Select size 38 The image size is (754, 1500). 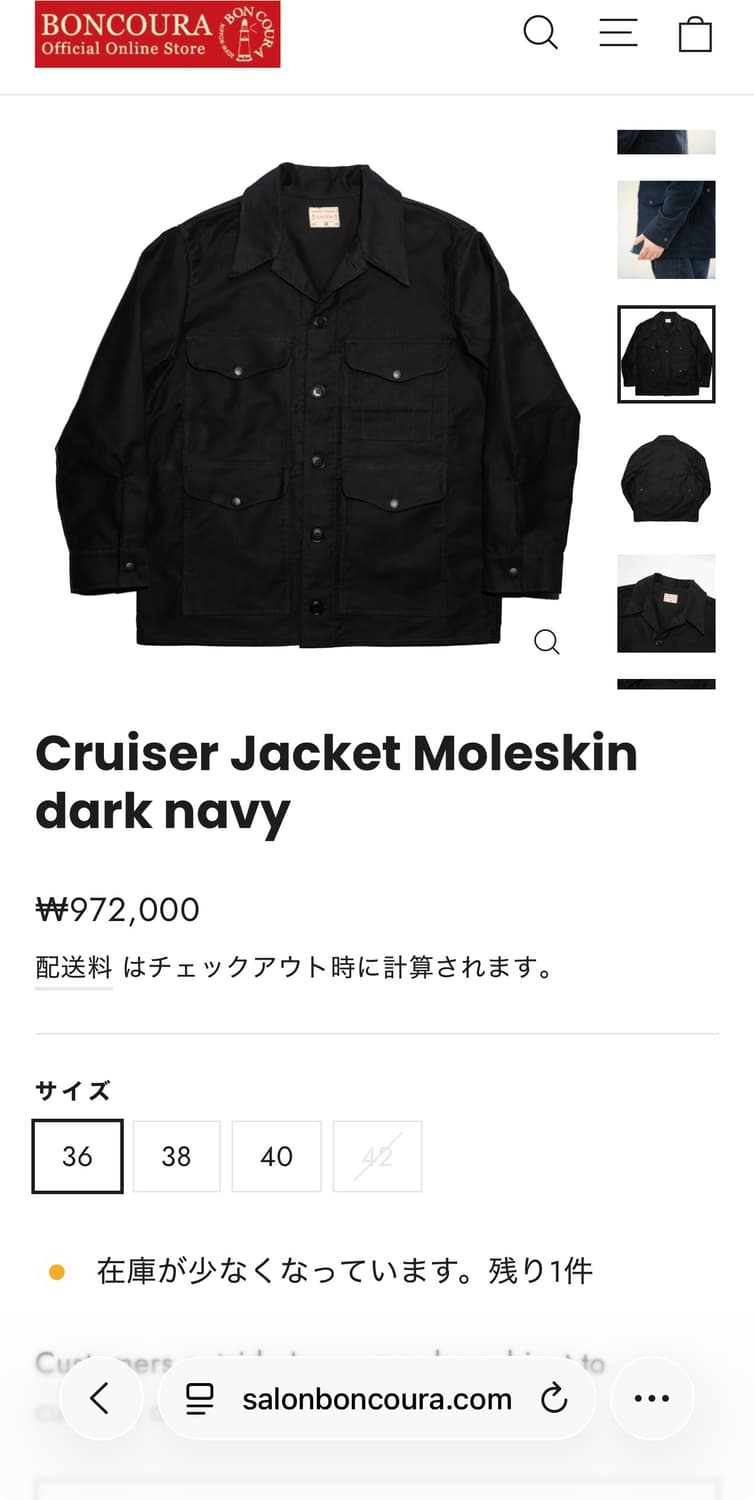point(176,1156)
